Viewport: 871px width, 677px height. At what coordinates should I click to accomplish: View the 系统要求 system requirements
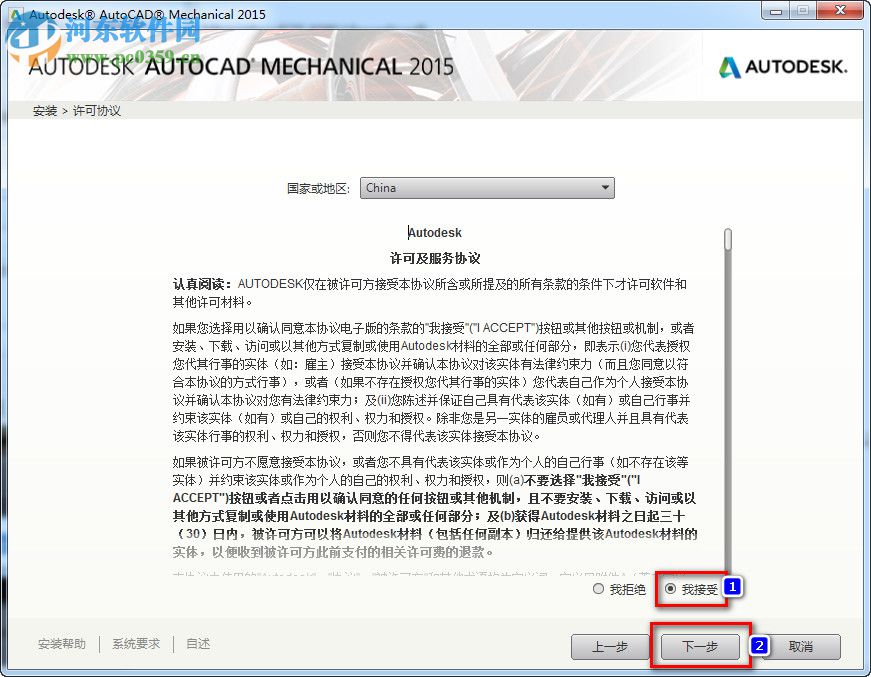point(136,644)
